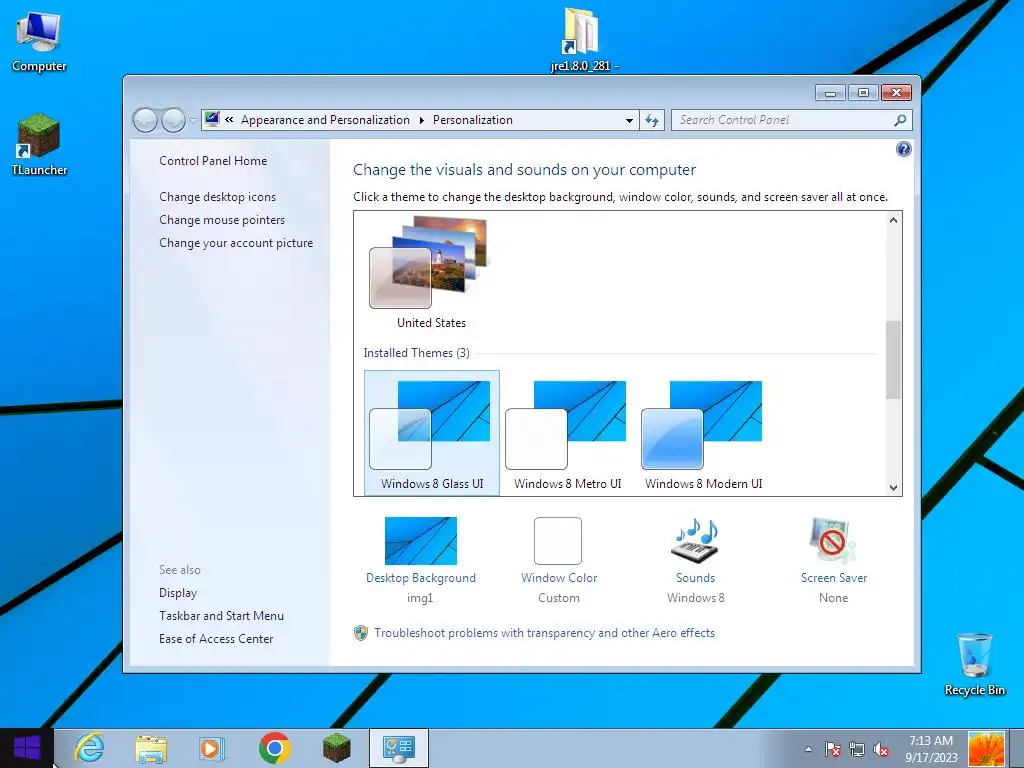Open the Recycle Bin on desktop
The width and height of the screenshot is (1024, 768).
[x=974, y=664]
